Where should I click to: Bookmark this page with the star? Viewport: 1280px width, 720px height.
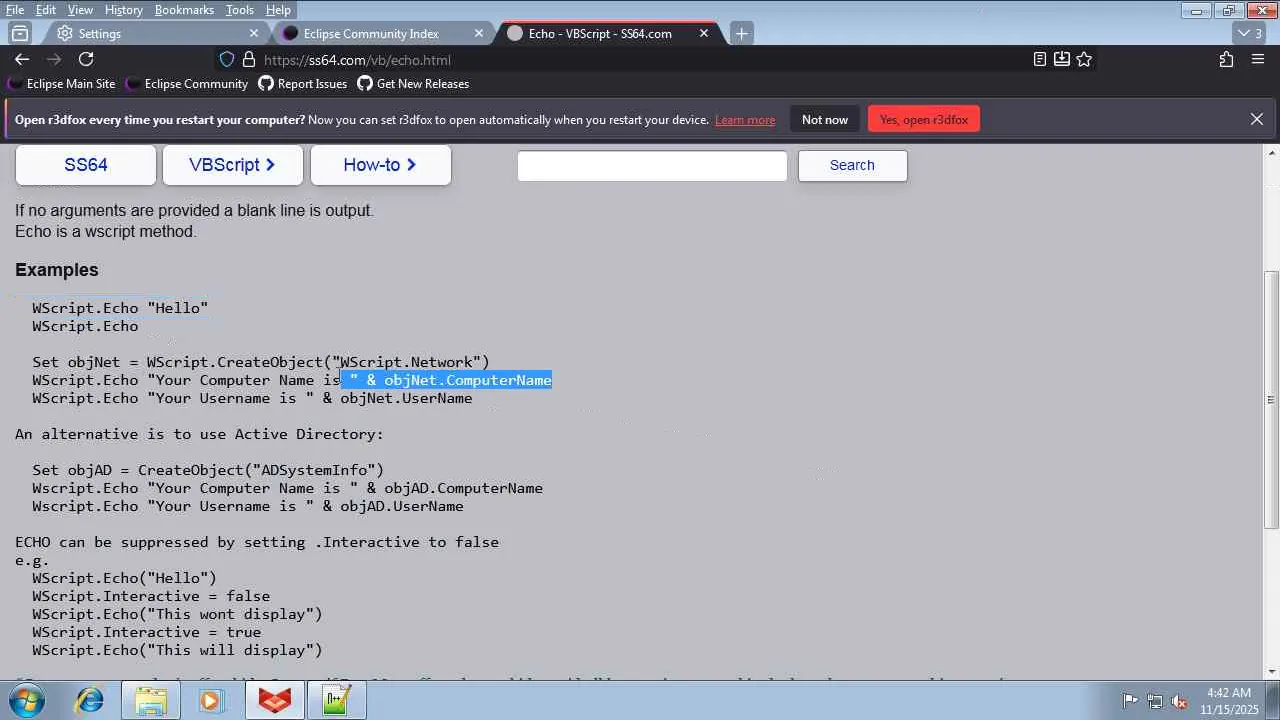click(1084, 59)
